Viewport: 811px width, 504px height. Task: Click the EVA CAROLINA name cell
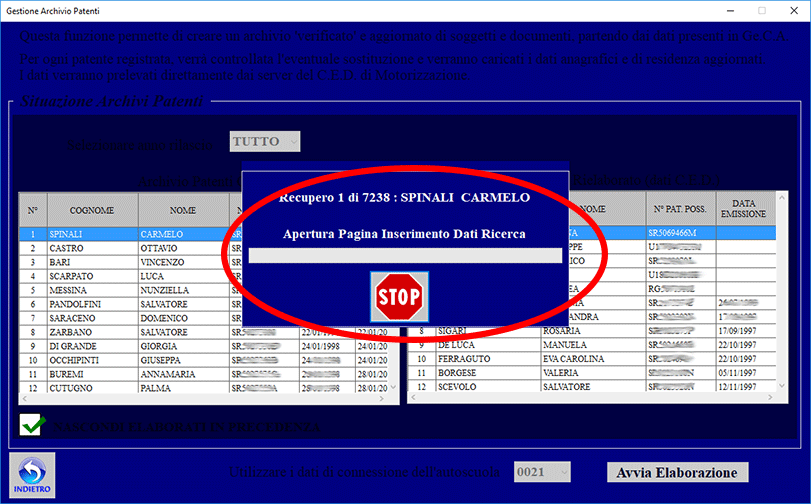click(x=594, y=358)
